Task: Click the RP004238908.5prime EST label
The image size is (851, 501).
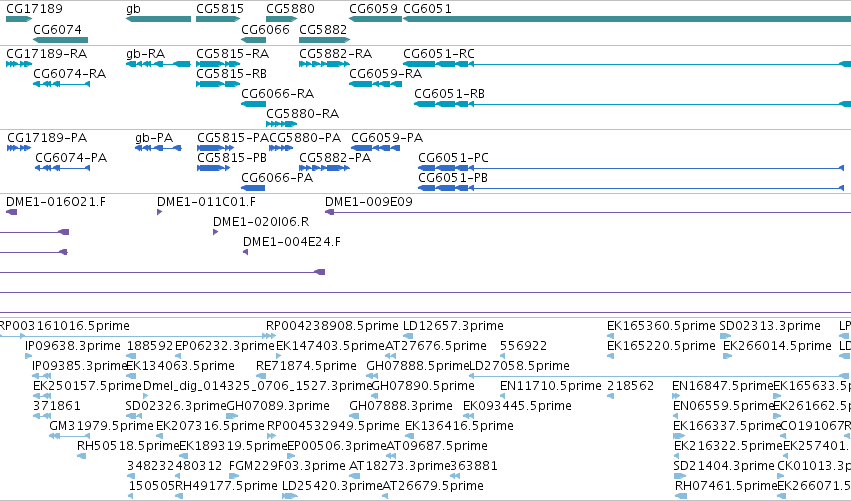Action: pyautogui.click(x=332, y=326)
